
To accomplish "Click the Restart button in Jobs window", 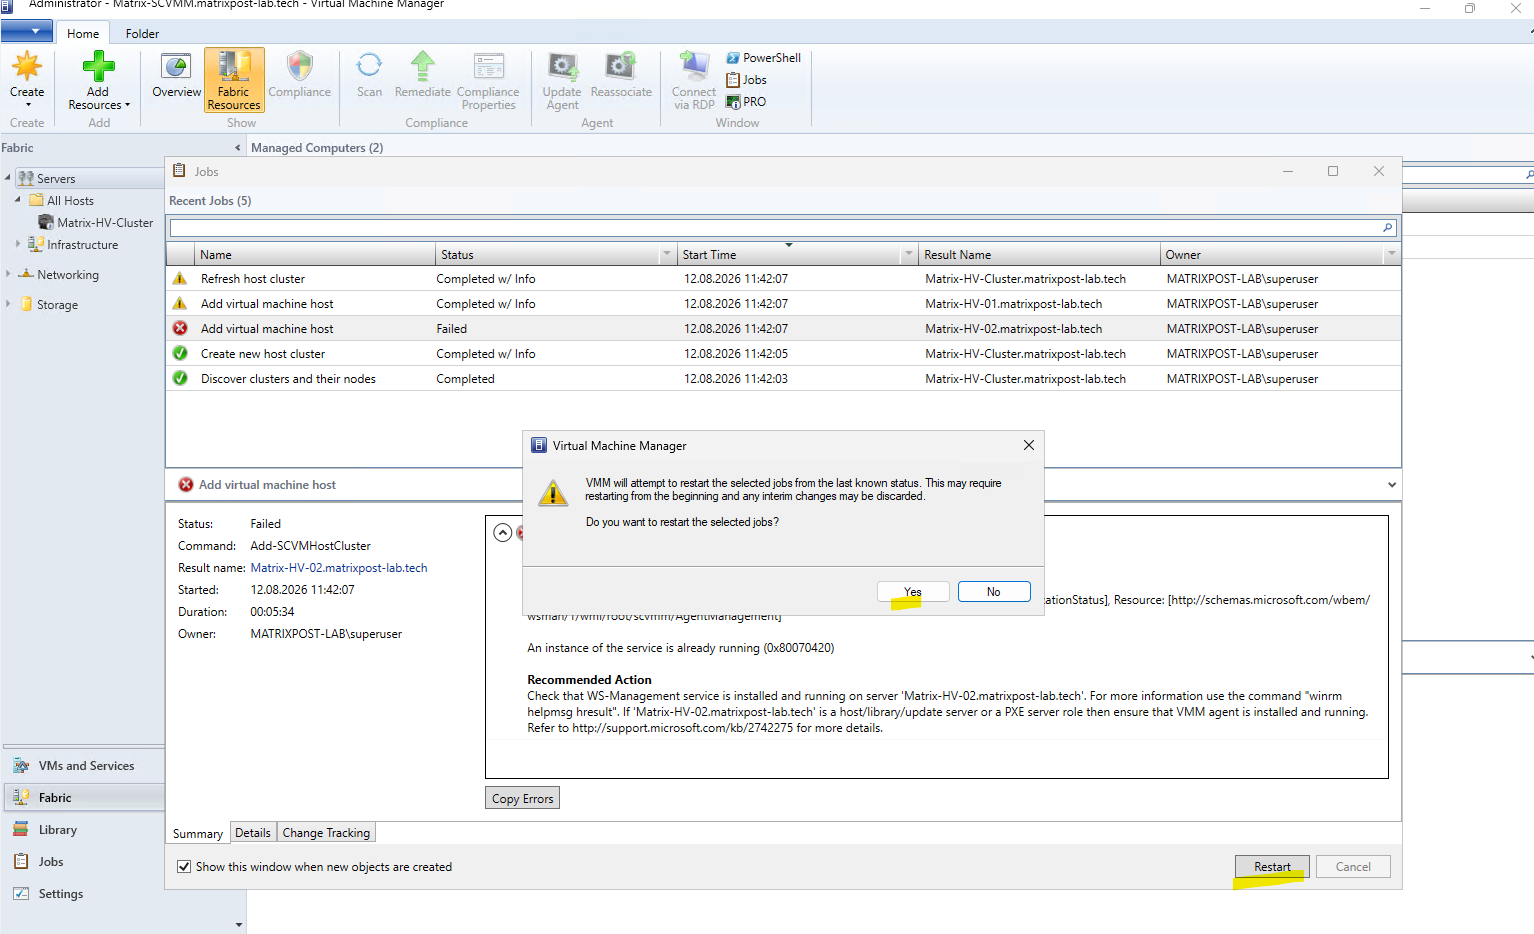I will coord(1272,867).
